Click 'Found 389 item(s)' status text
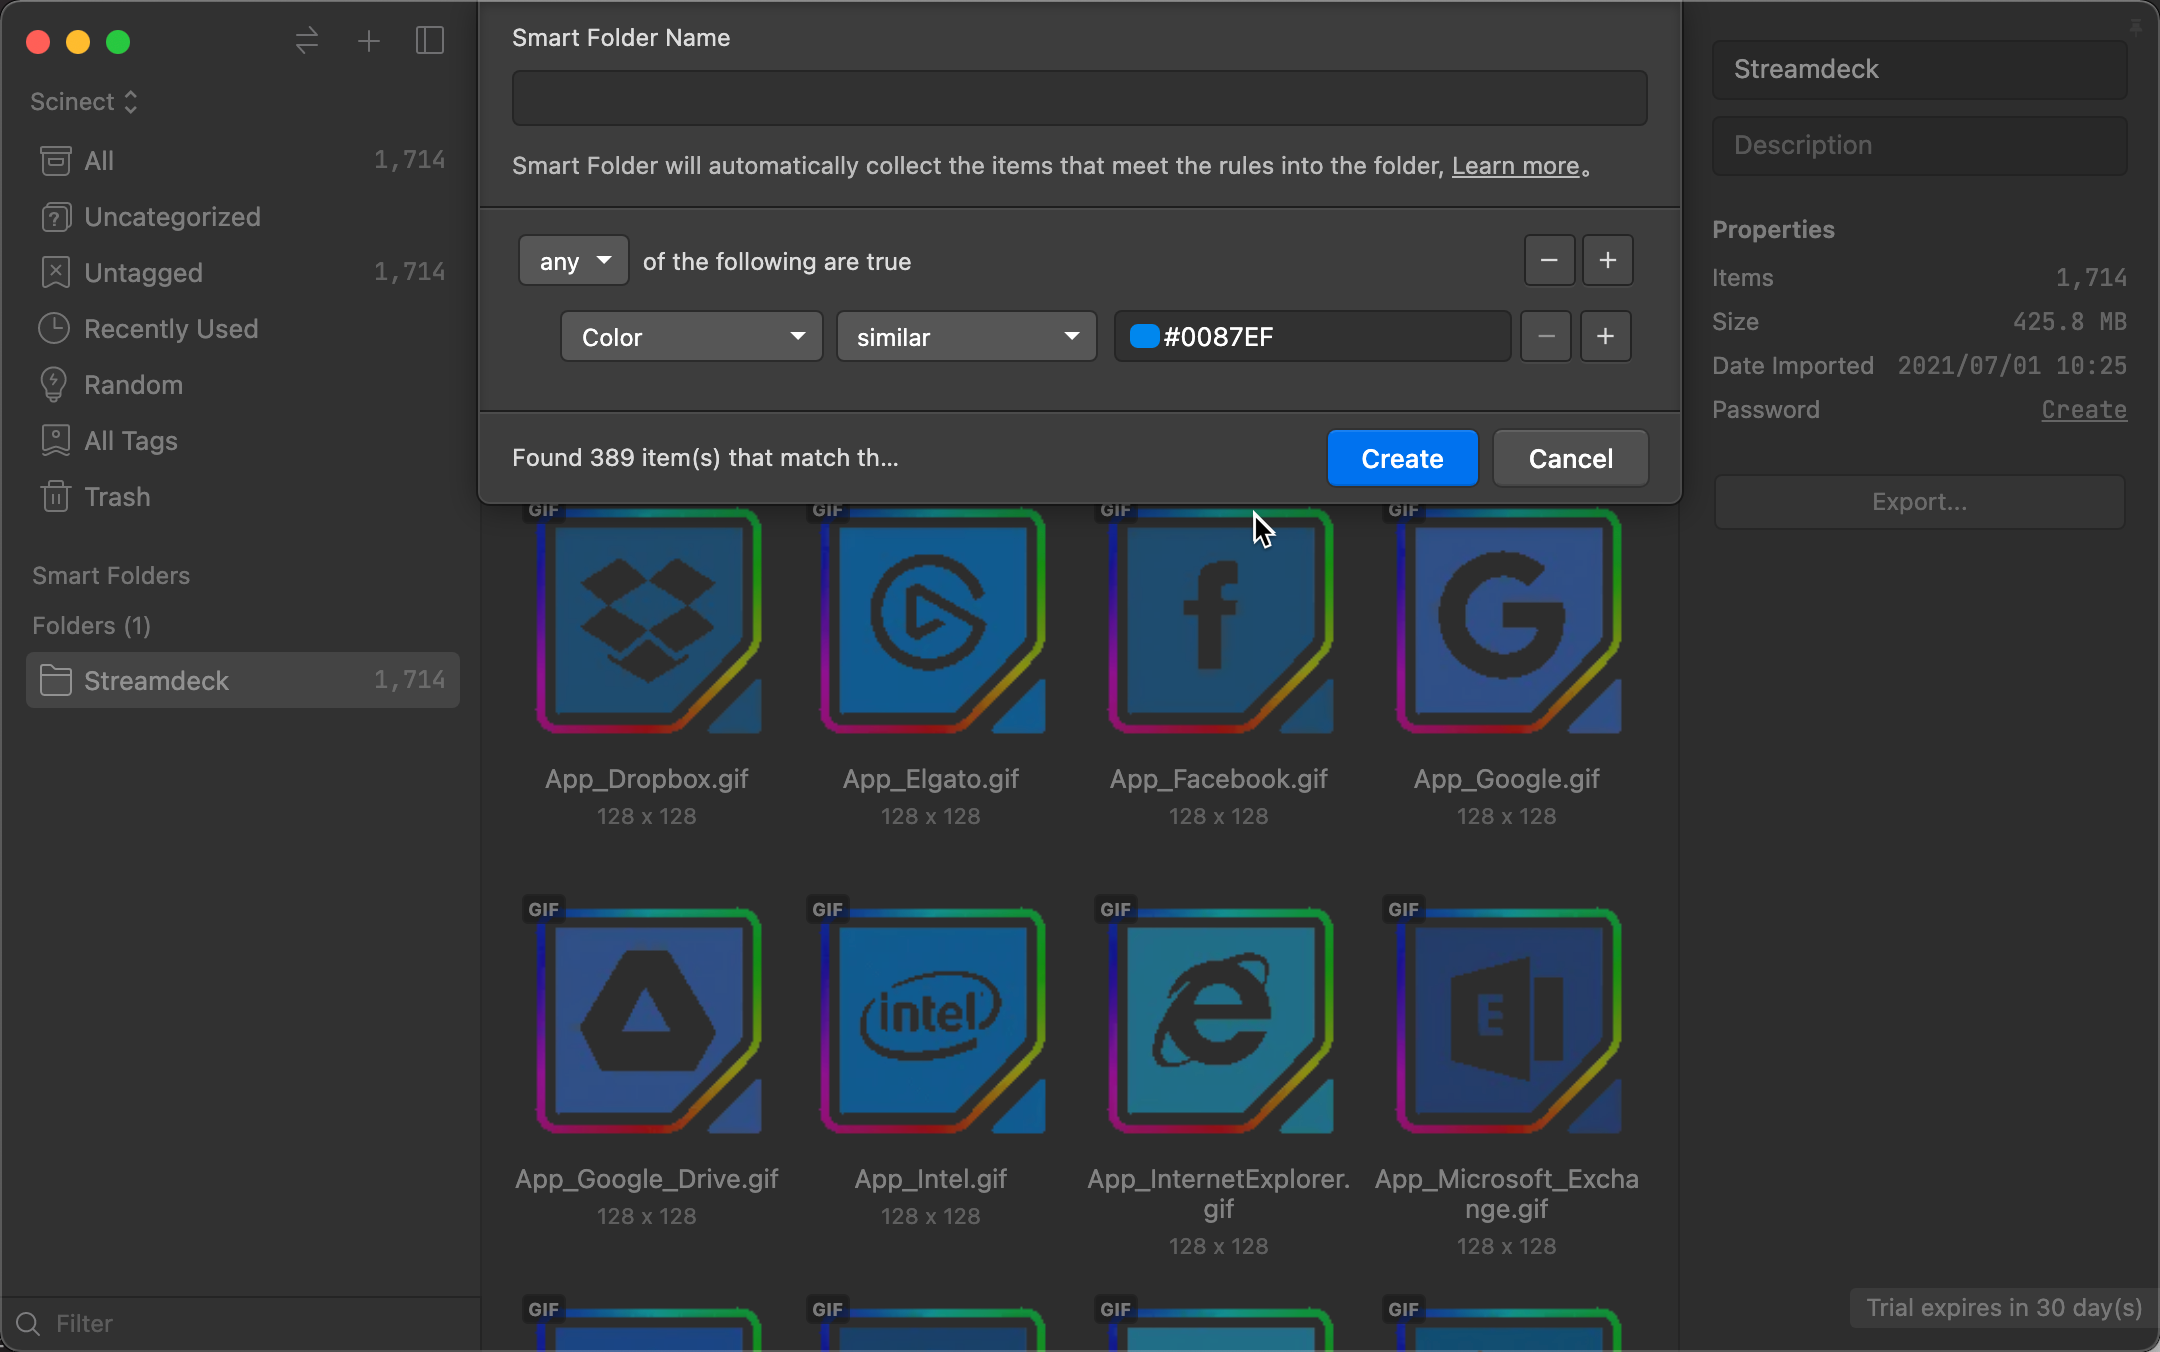Viewport: 2160px width, 1352px height. point(705,458)
